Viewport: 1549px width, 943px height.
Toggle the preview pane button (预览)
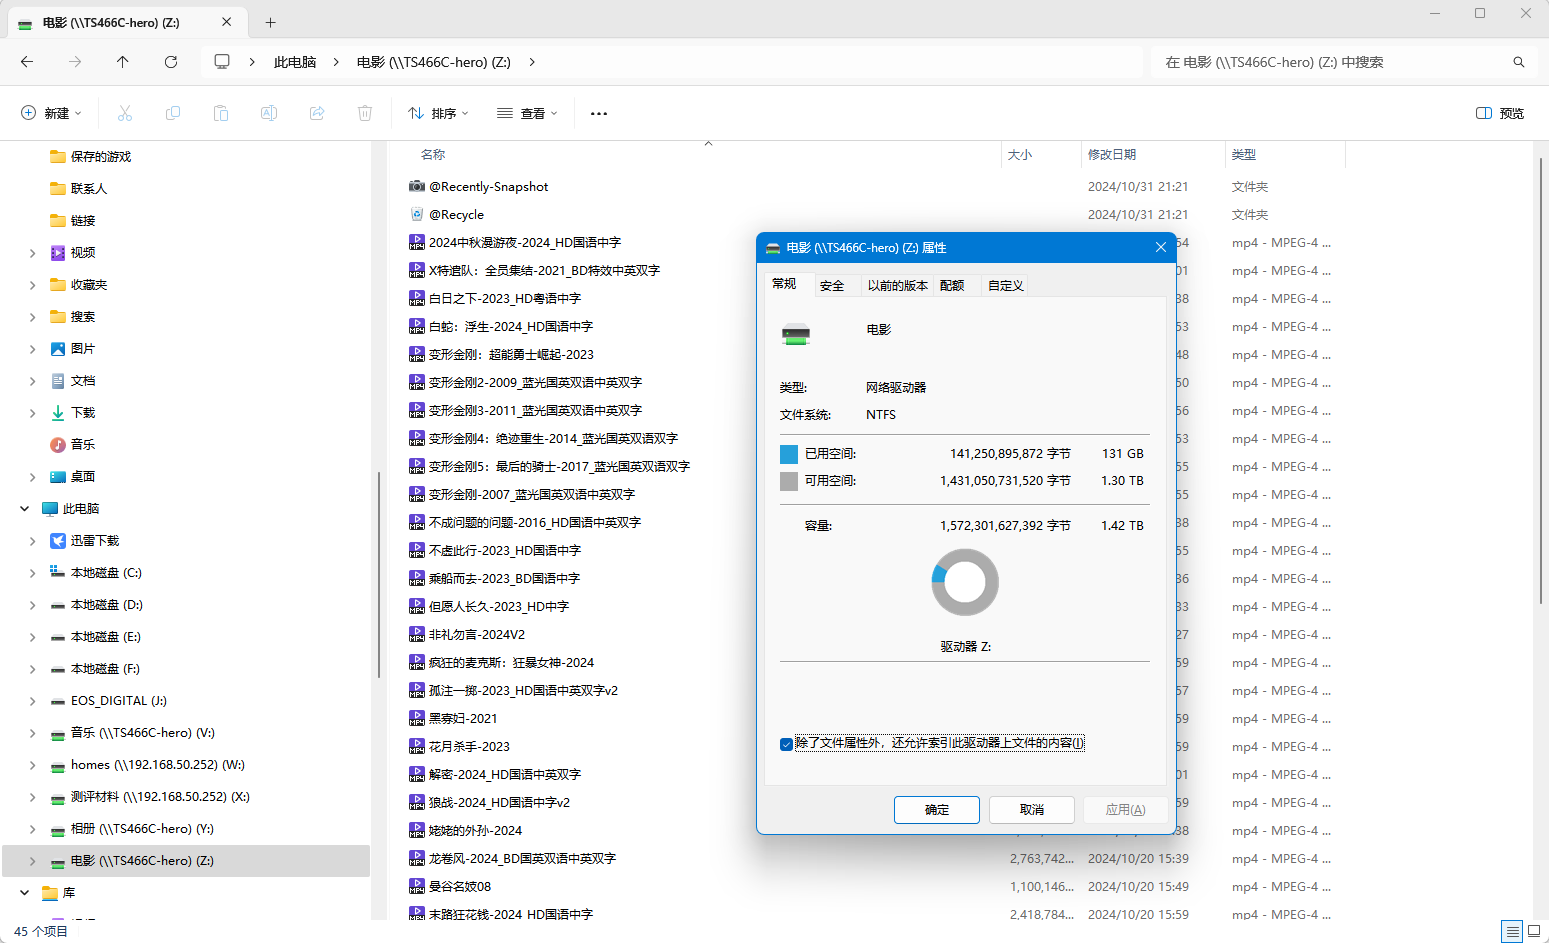pyautogui.click(x=1500, y=113)
